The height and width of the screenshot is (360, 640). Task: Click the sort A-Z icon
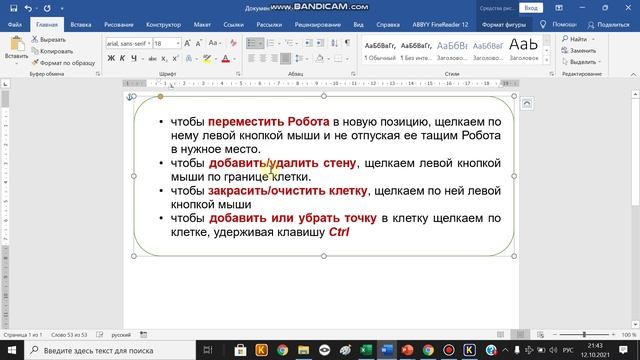pos(334,43)
